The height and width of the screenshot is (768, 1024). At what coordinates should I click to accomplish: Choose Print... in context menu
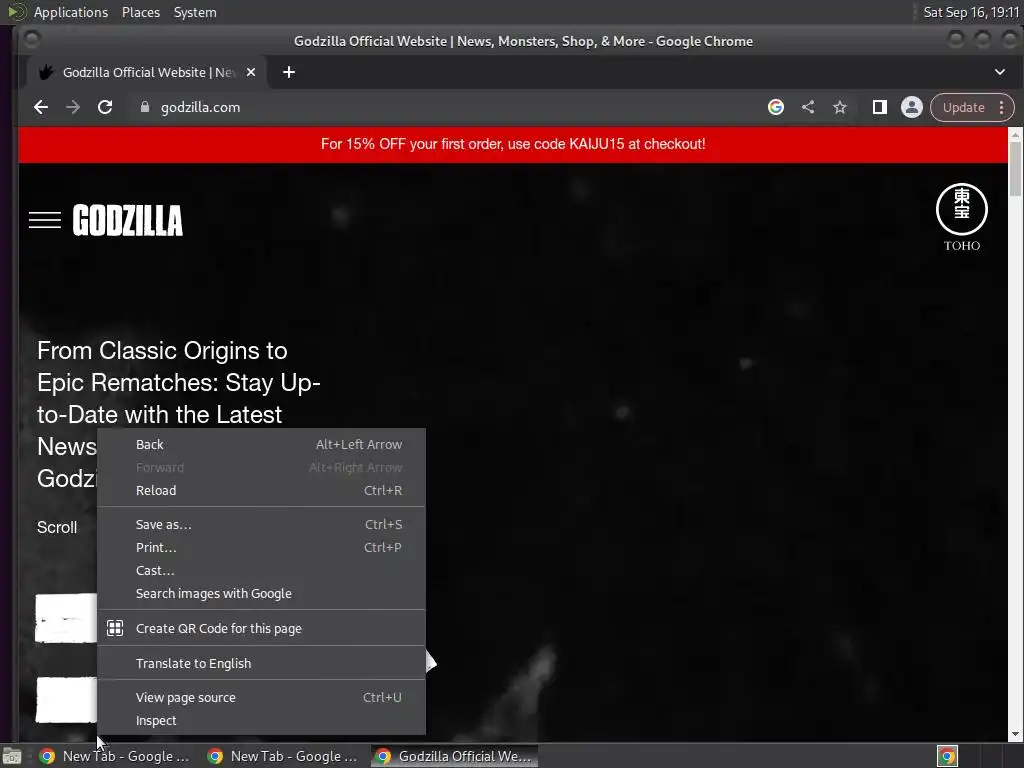click(x=261, y=547)
